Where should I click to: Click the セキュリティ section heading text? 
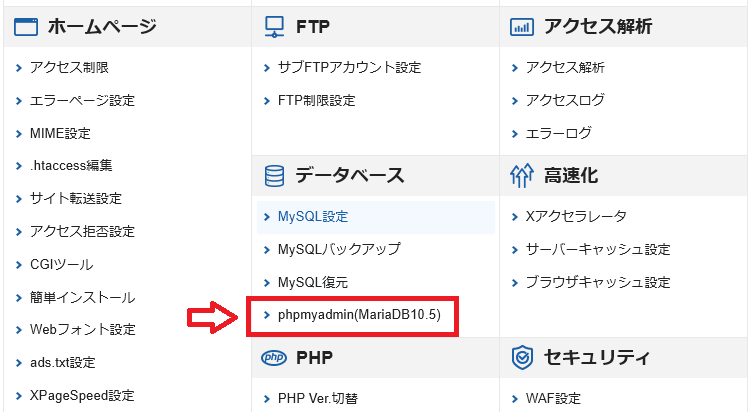click(x=597, y=357)
